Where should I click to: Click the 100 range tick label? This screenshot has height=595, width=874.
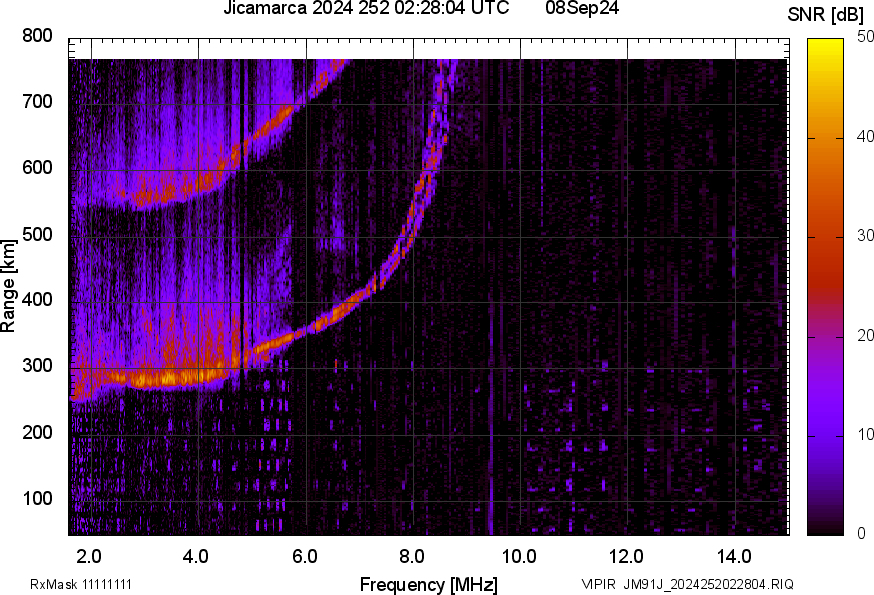click(37, 498)
